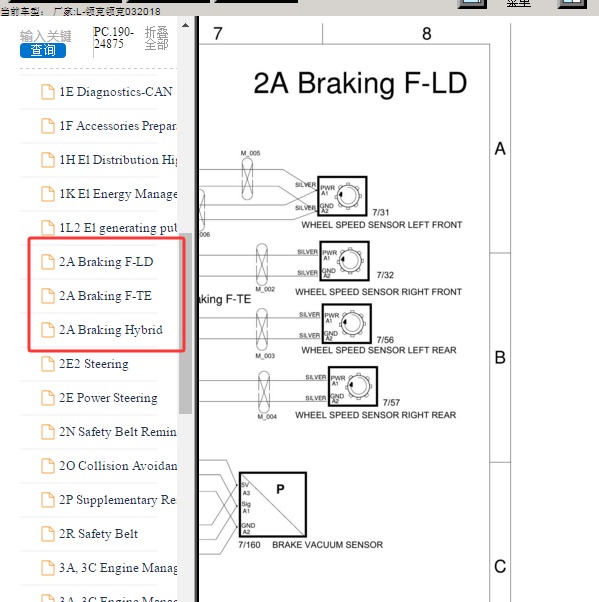Click WHEEL SPEED SENSOR RIGHT REAR label
599x602 pixels.
[376, 415]
